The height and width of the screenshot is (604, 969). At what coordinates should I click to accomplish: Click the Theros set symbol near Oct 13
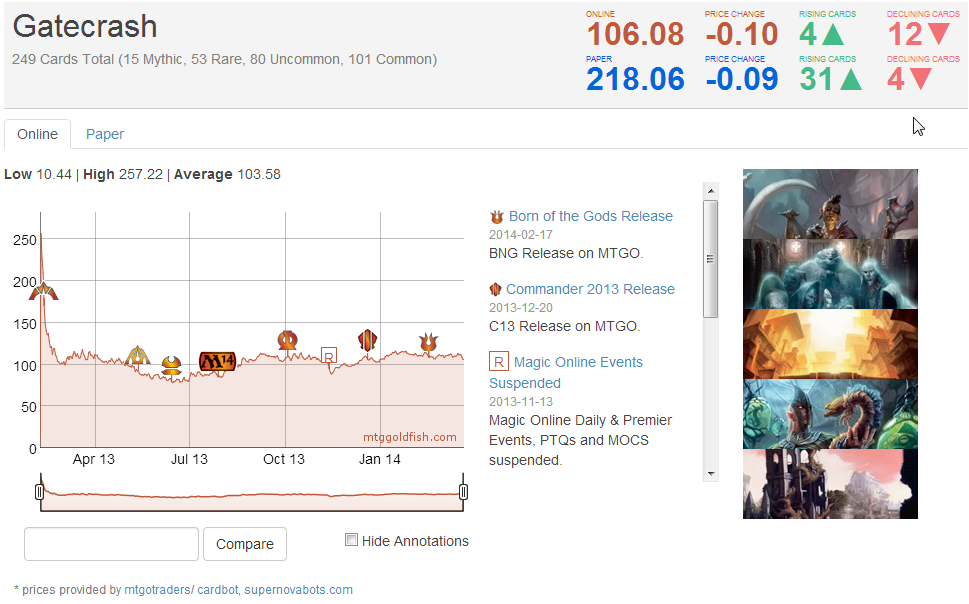[x=288, y=340]
